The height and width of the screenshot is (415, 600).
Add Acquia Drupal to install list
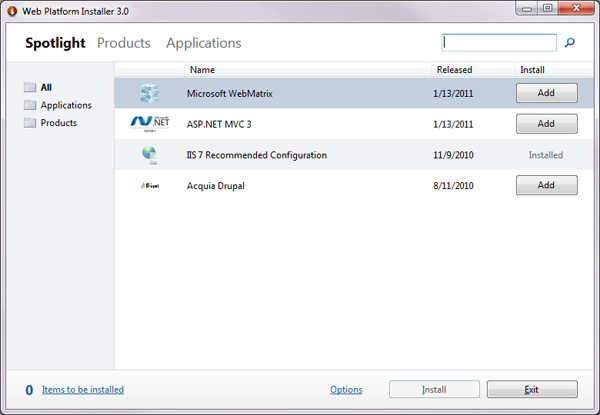pyautogui.click(x=546, y=186)
